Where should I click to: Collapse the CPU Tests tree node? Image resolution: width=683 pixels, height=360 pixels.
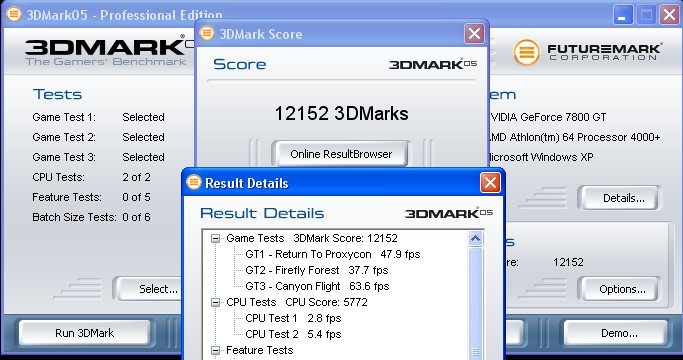point(215,302)
